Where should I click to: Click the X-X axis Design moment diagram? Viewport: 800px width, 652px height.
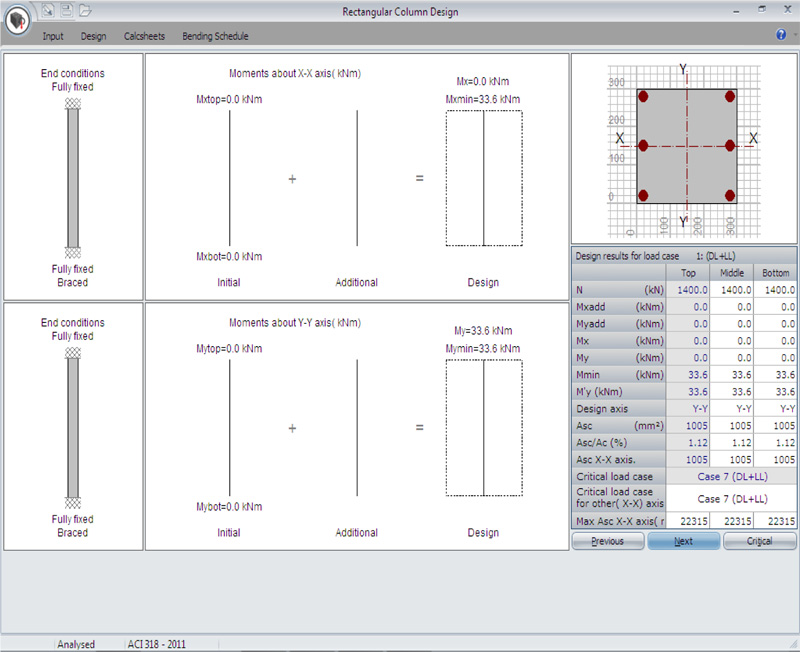[x=483, y=178]
